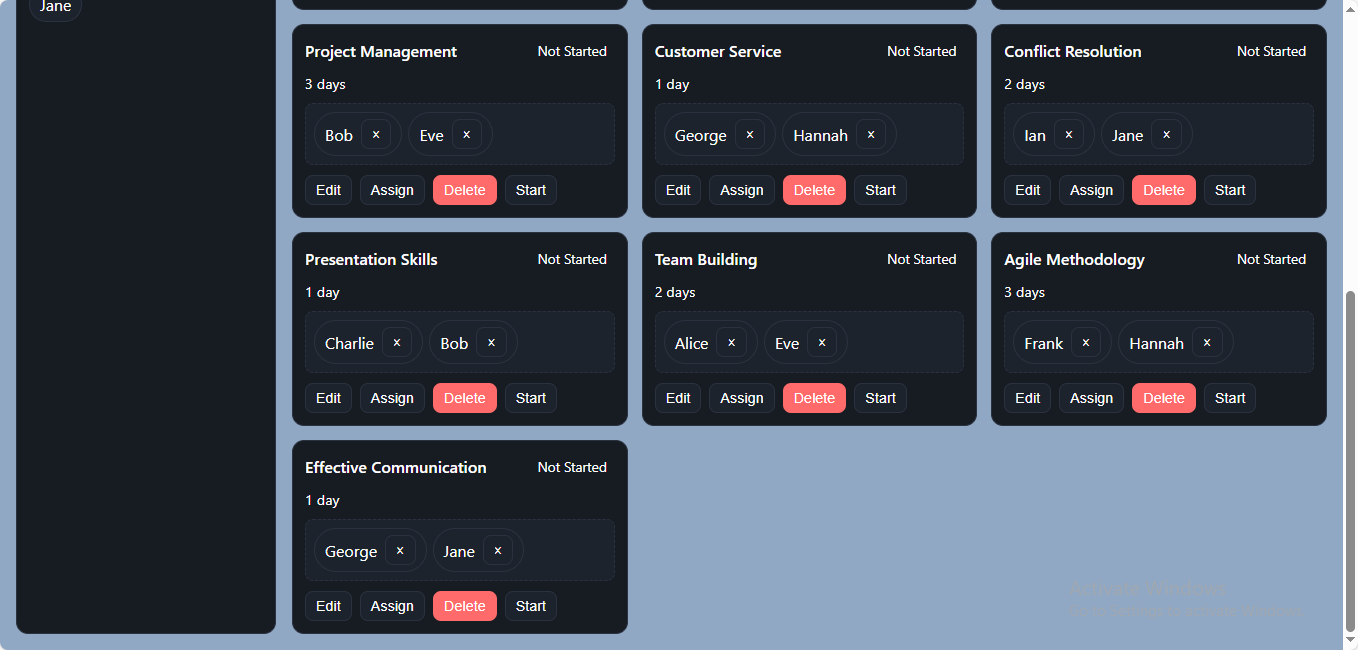
Task: Remove Eve from Team Building
Action: coord(822,343)
